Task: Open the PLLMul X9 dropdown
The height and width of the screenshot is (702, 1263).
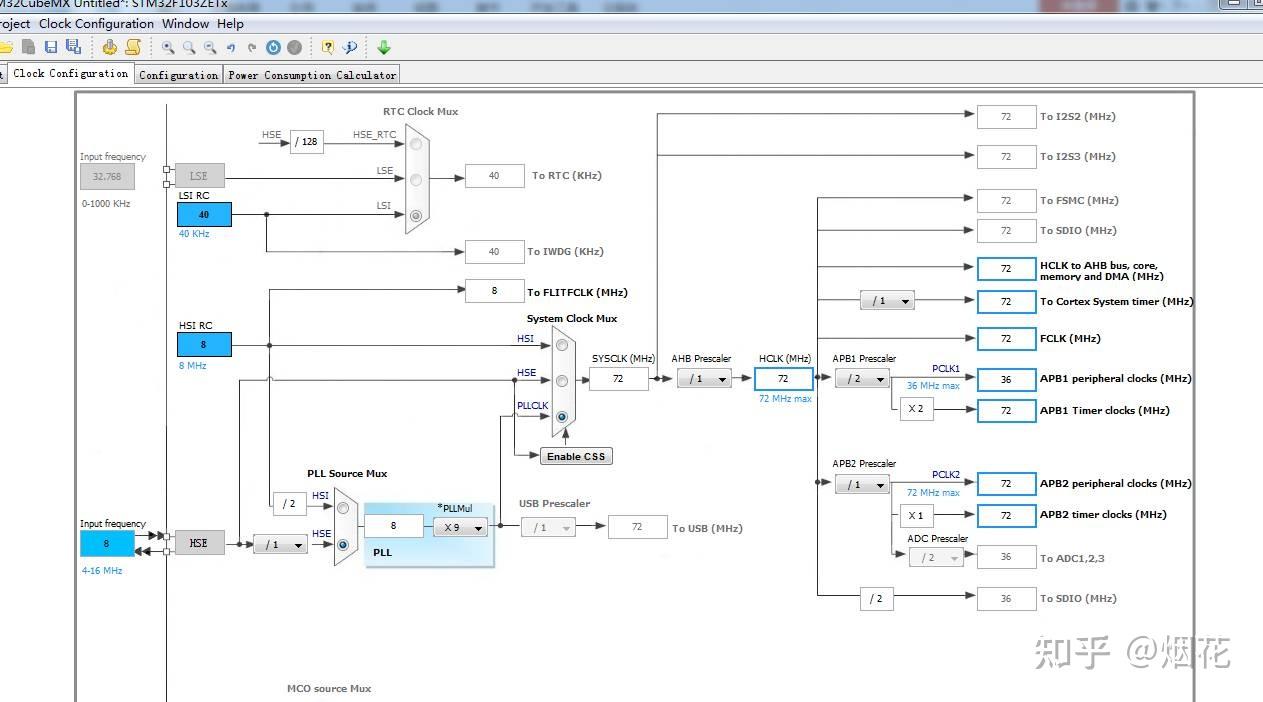Action: pos(460,527)
